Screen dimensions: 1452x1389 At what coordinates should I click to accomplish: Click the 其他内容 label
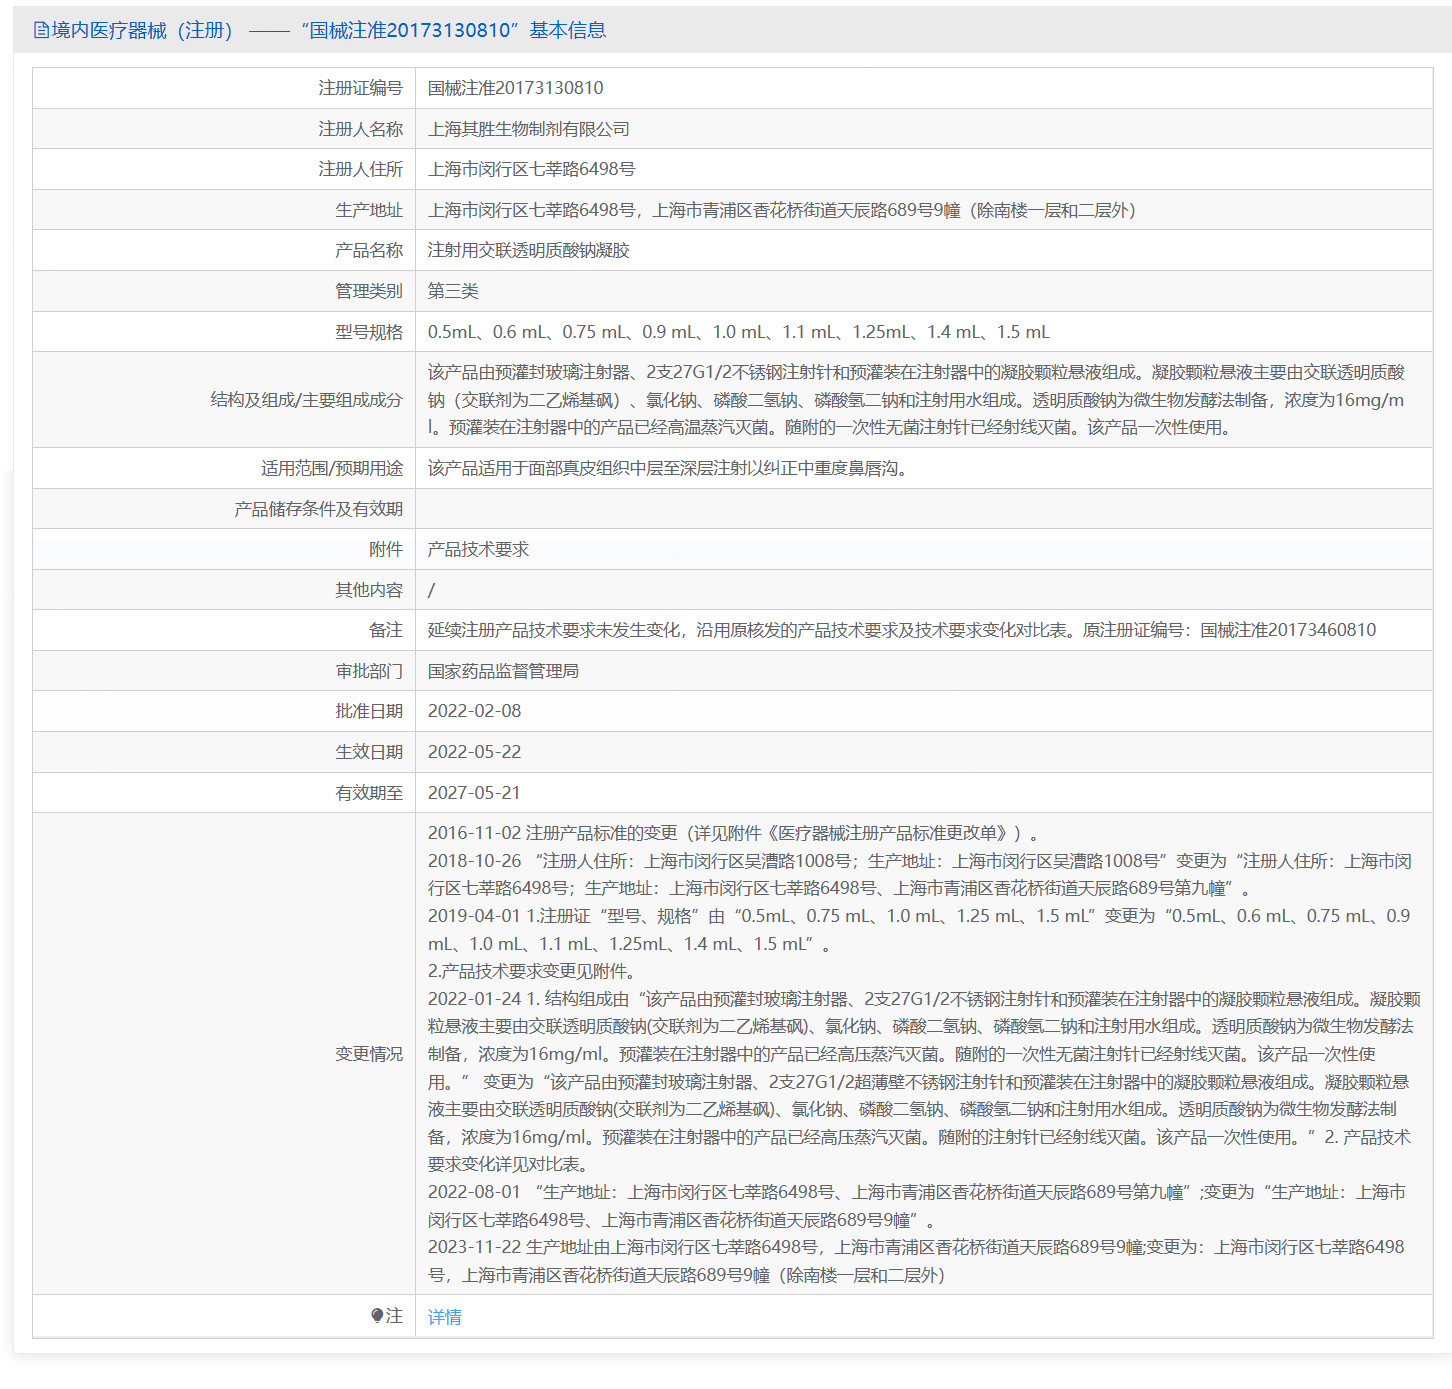pyautogui.click(x=369, y=590)
